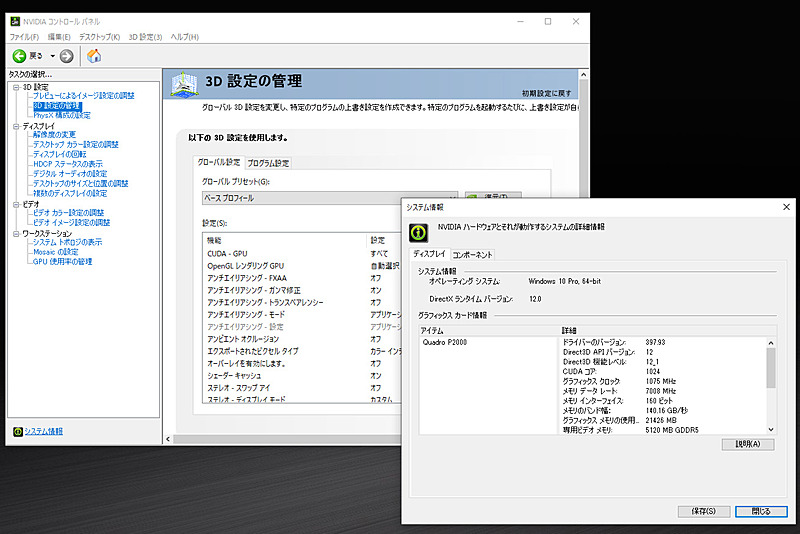Switch to the グローバル設定 tab
This screenshot has width=800, height=534.
pos(218,162)
